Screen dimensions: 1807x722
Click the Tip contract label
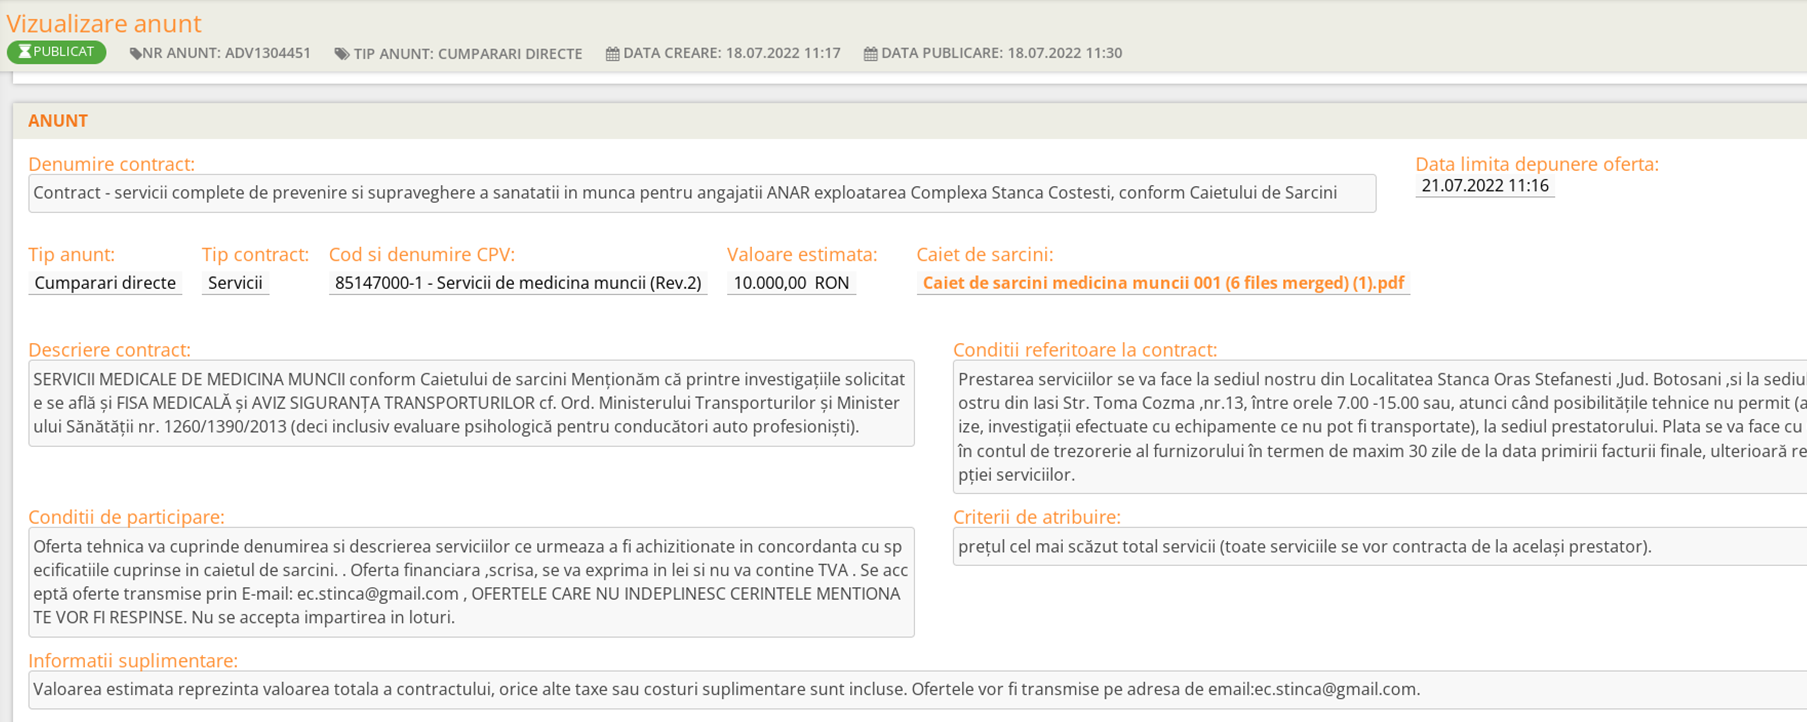coord(255,255)
